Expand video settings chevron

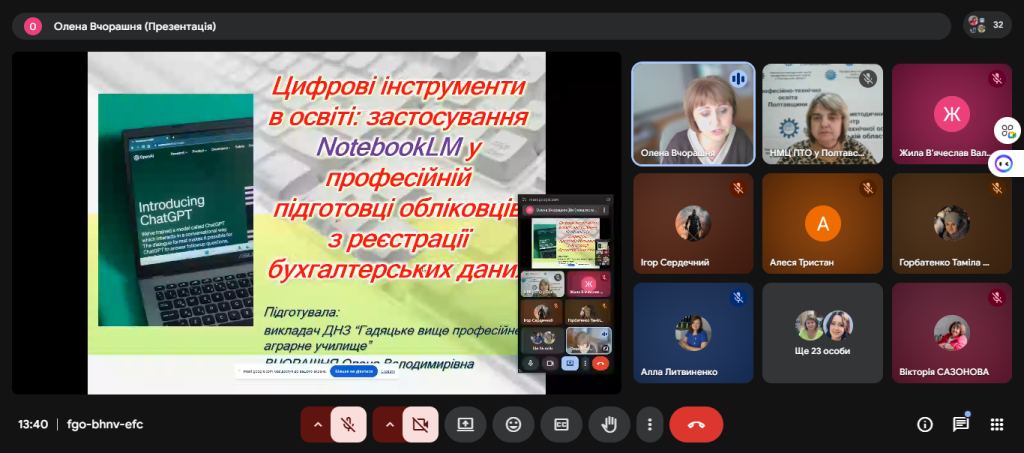(390, 424)
